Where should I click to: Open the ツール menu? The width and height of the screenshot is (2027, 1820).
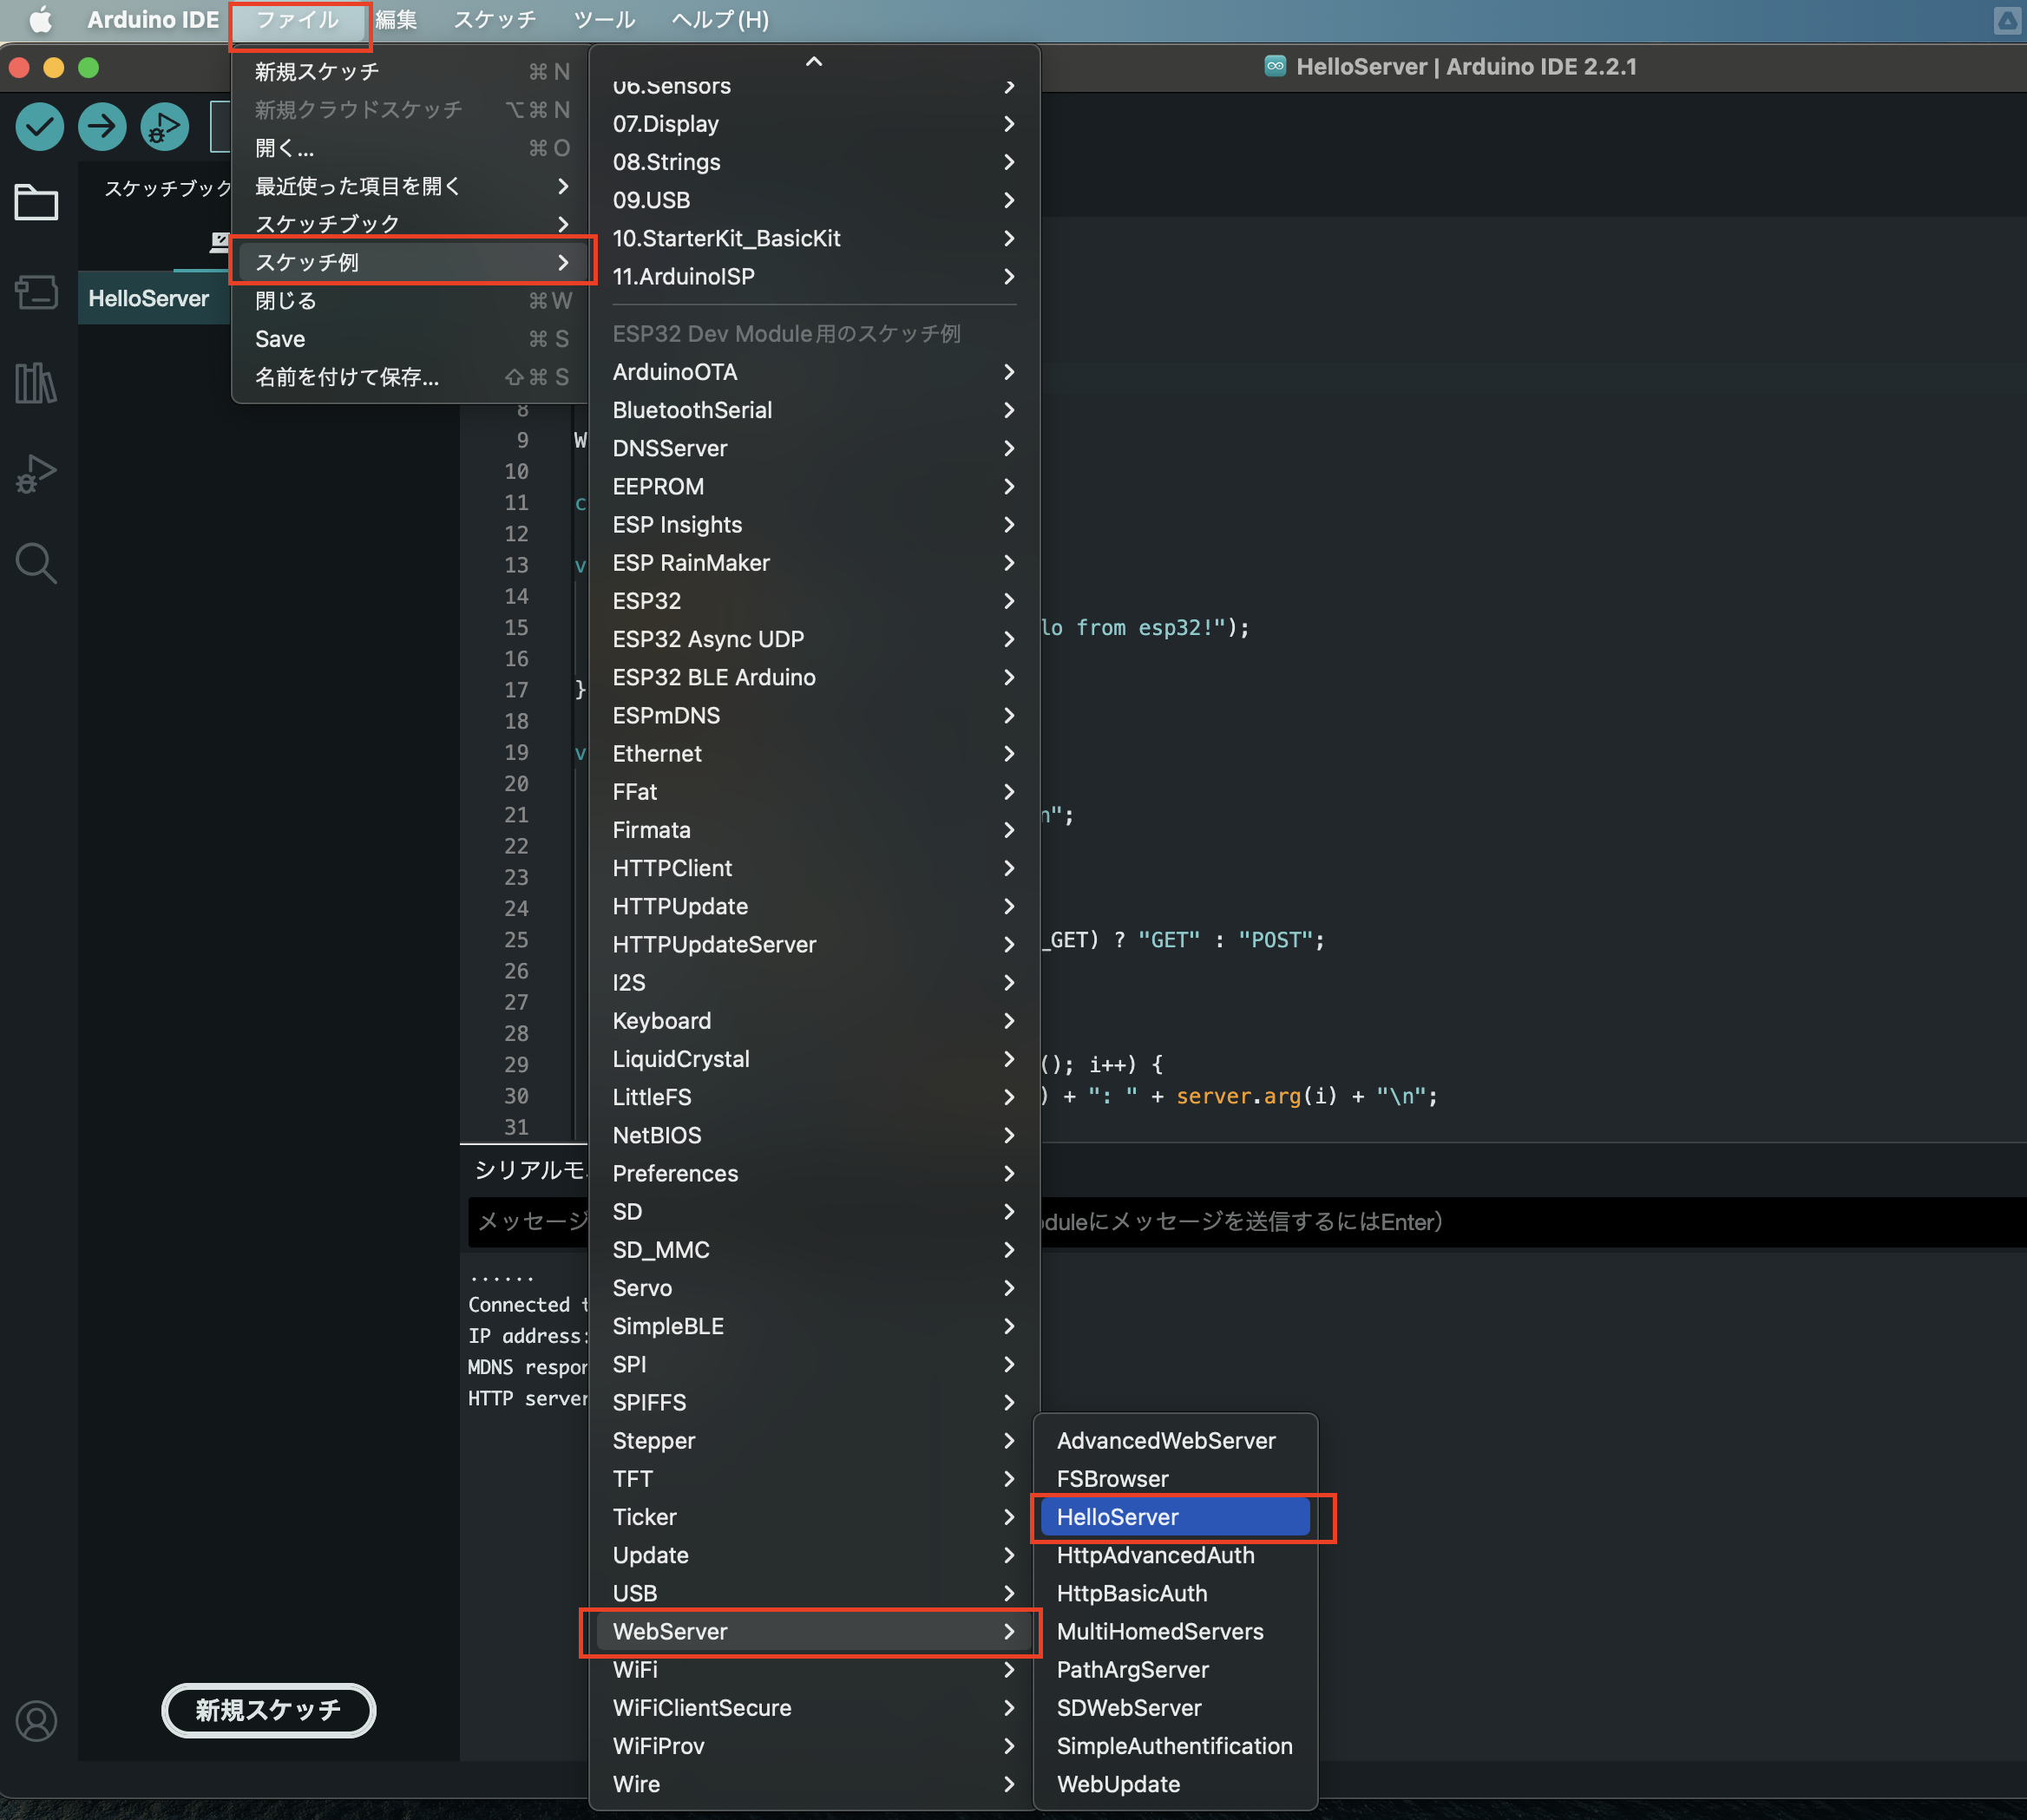(x=603, y=19)
